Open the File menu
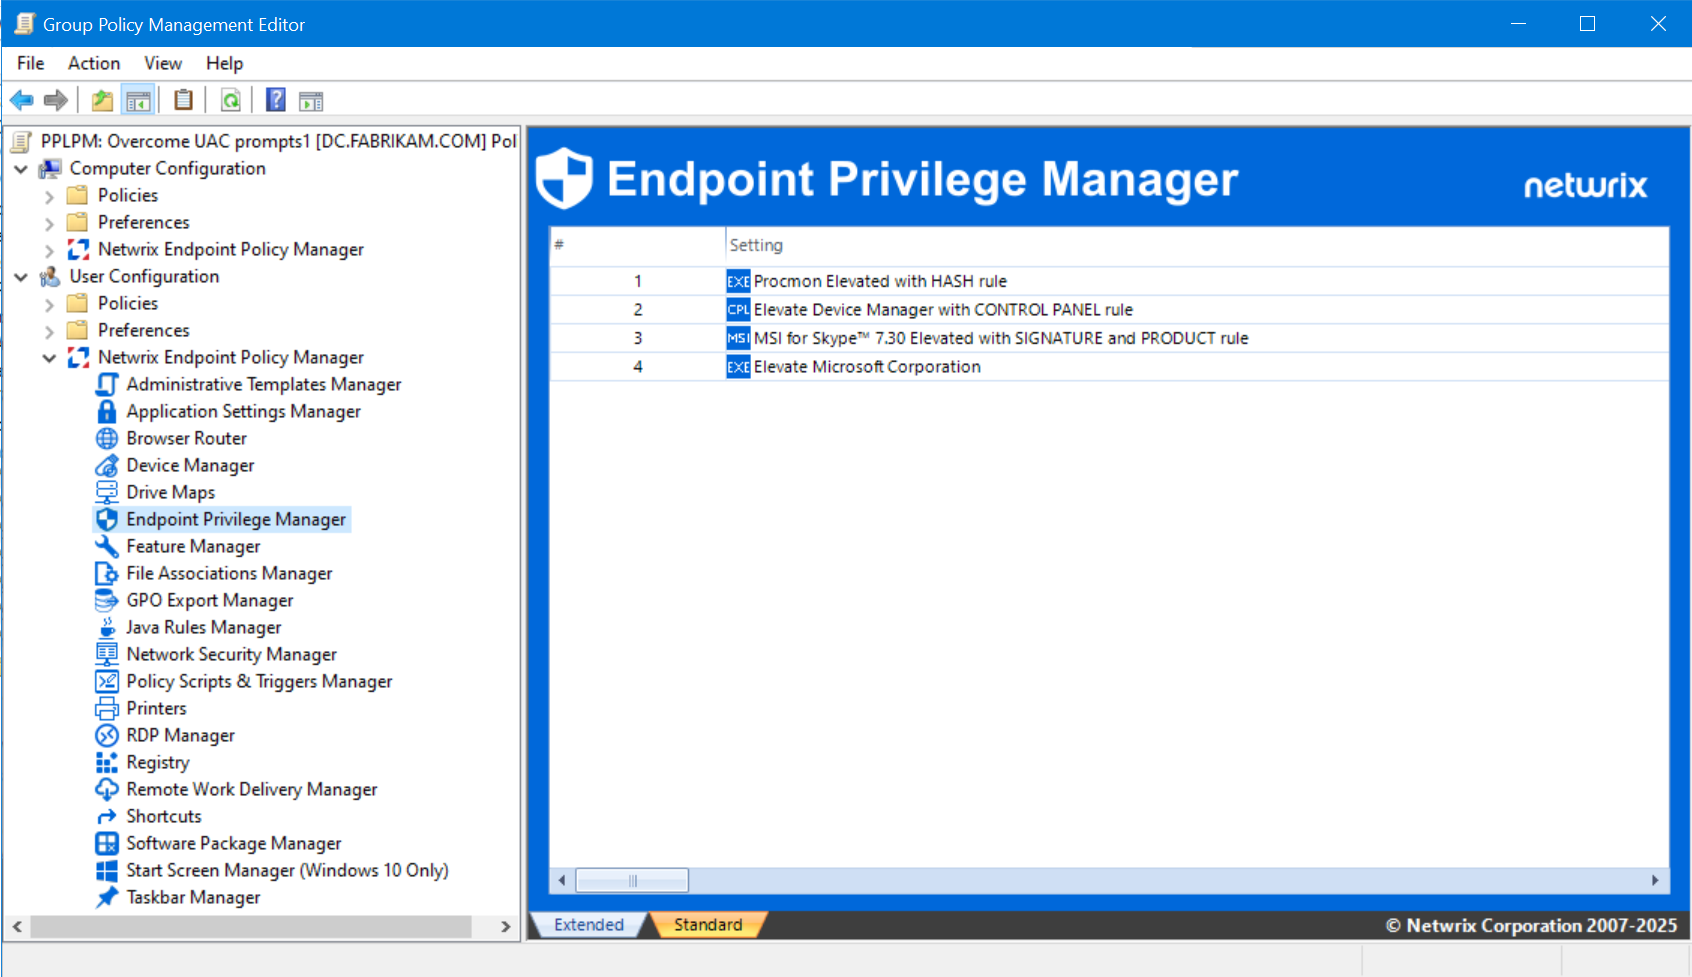 pyautogui.click(x=31, y=63)
